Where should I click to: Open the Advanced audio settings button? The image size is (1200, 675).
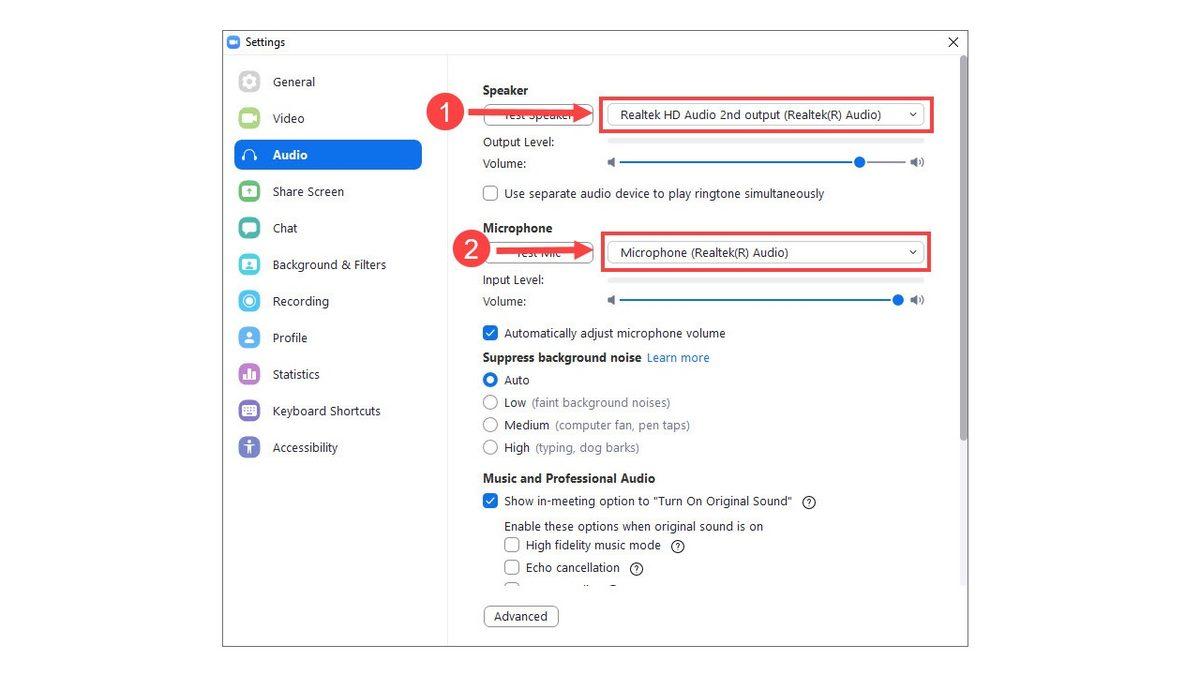[521, 617]
